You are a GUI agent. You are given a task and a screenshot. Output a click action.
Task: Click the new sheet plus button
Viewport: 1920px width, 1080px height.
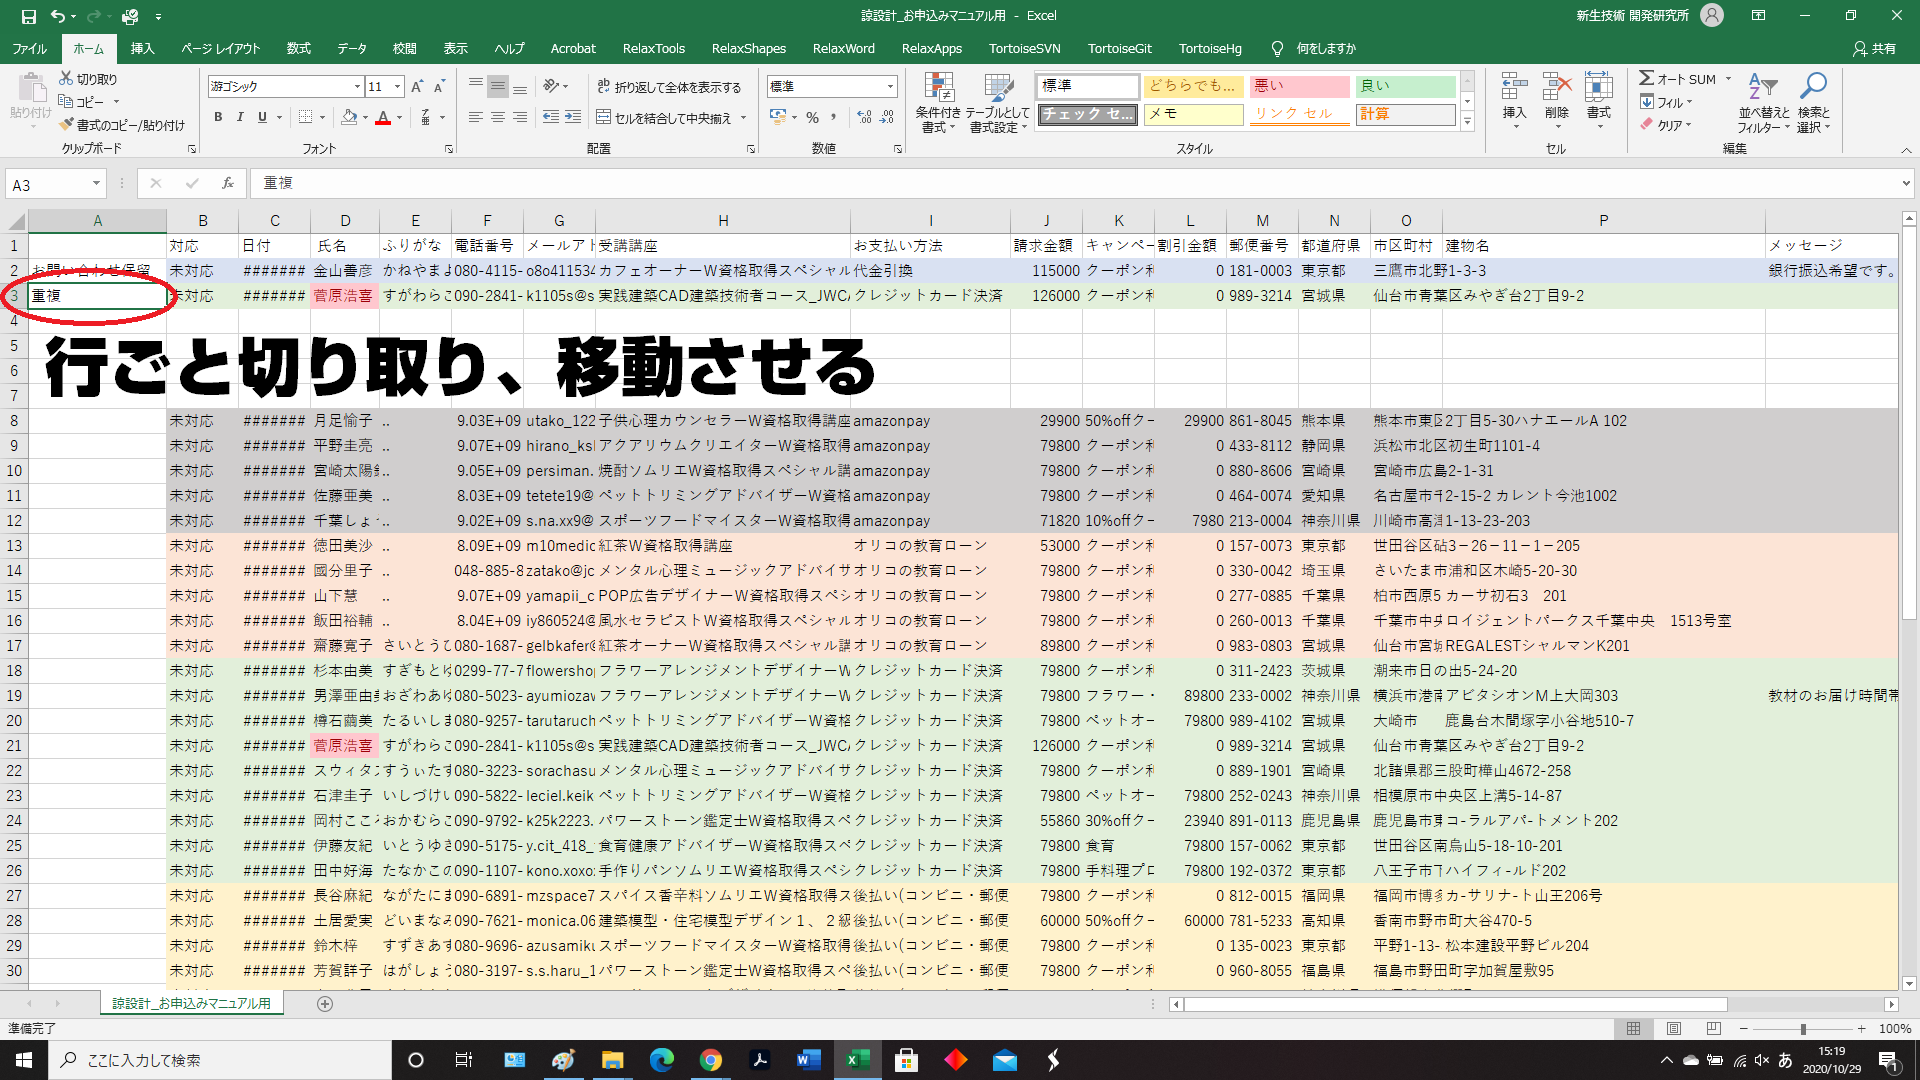coord(325,1003)
